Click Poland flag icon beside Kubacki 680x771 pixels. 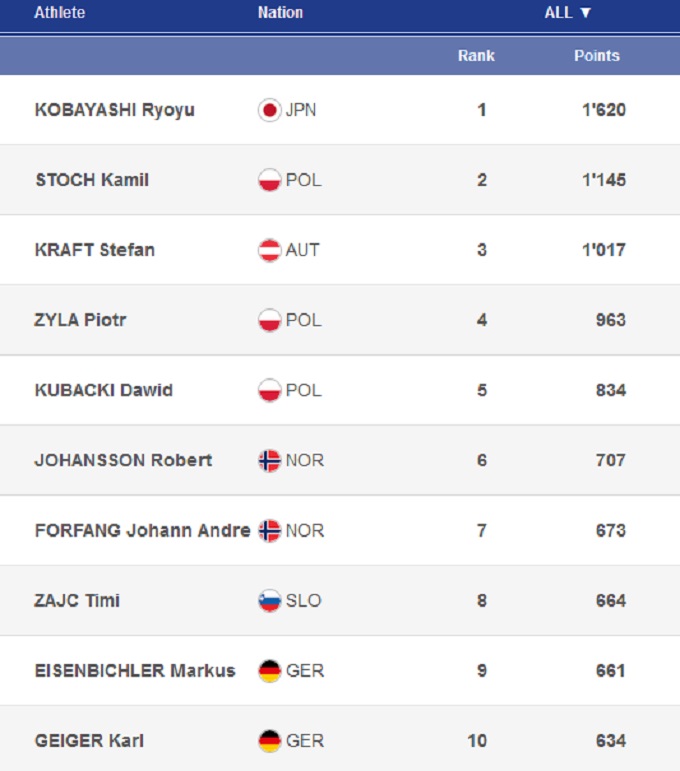click(269, 390)
